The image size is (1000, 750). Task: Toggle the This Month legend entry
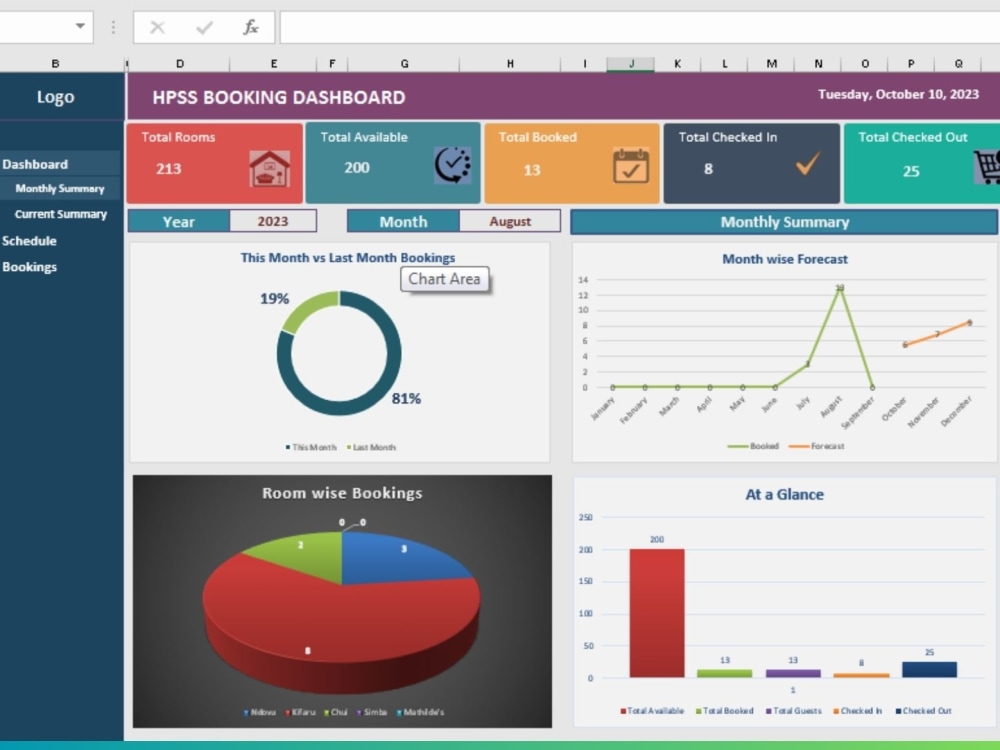tap(312, 447)
